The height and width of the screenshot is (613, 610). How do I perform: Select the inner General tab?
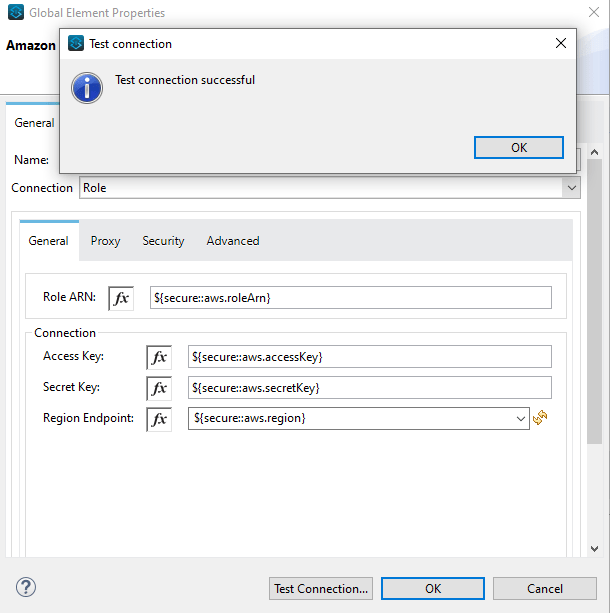click(x=48, y=241)
